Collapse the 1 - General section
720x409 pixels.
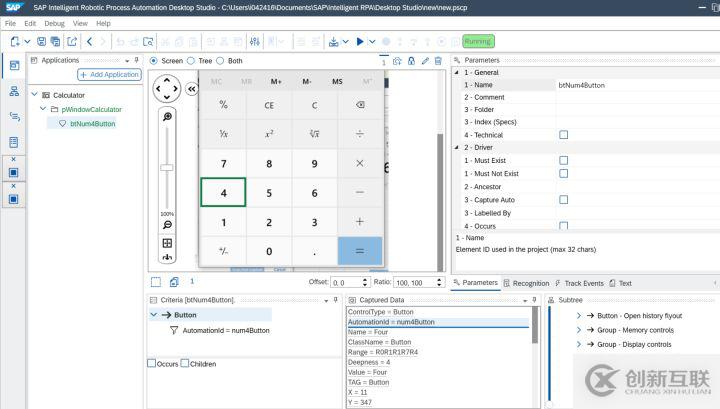click(x=456, y=73)
